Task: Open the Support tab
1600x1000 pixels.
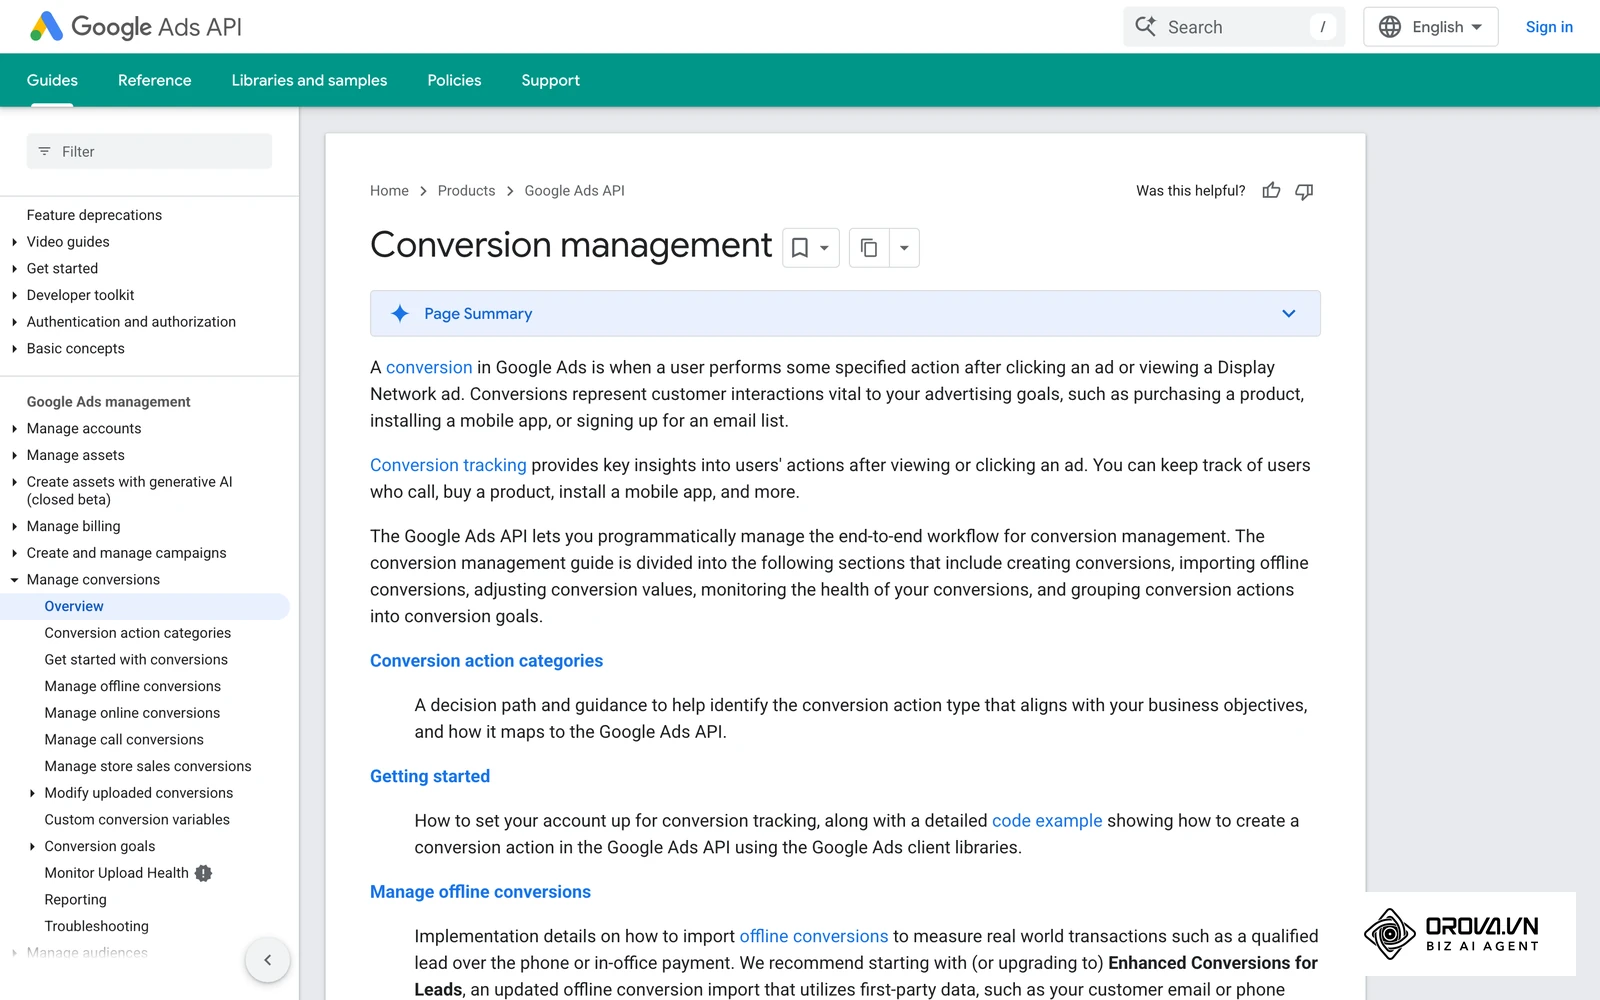Action: click(x=551, y=80)
